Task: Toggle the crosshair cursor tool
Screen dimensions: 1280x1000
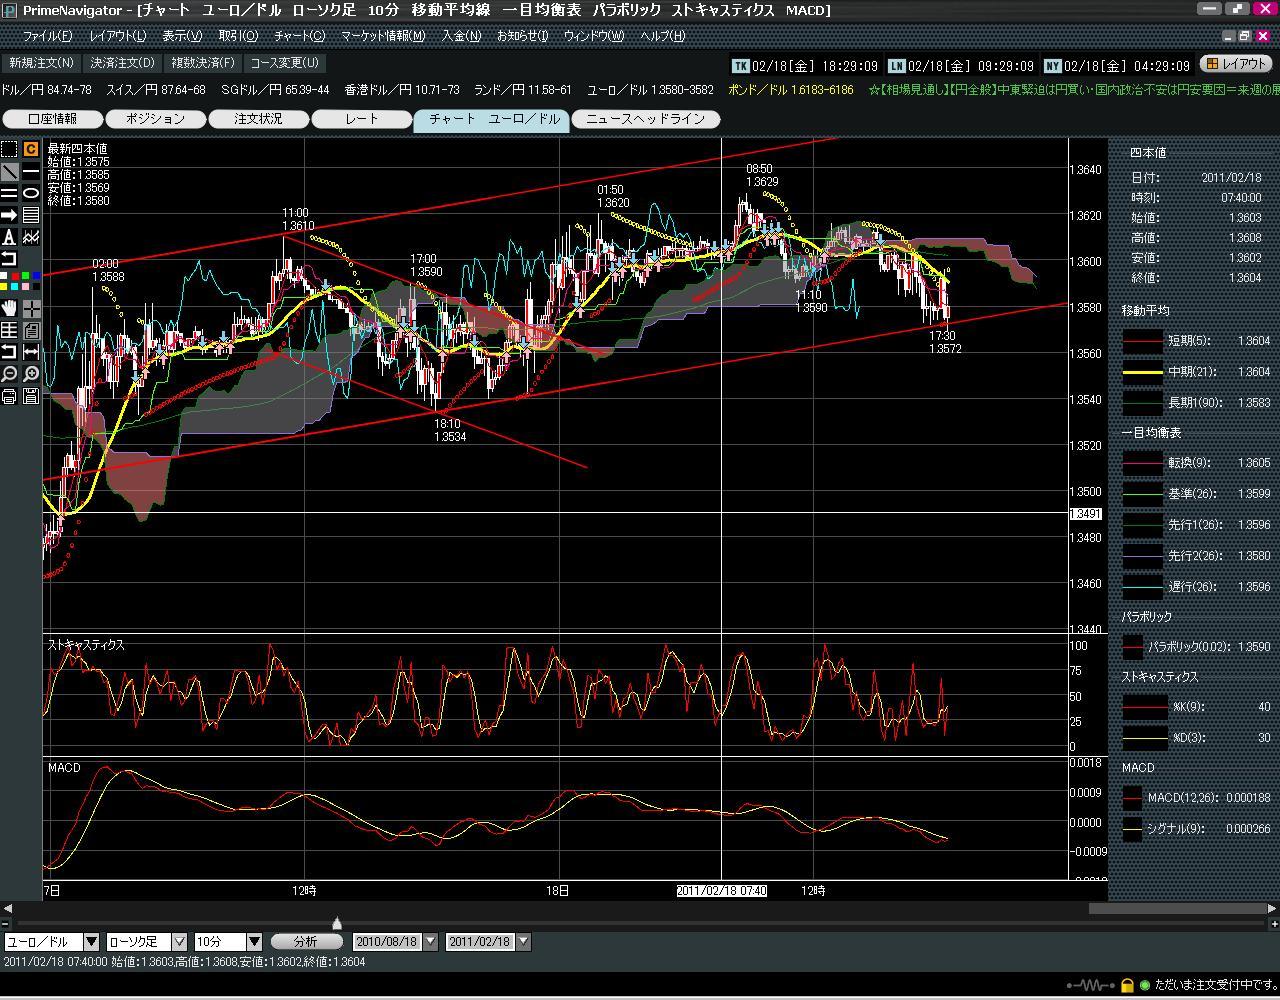Action: (x=31, y=308)
